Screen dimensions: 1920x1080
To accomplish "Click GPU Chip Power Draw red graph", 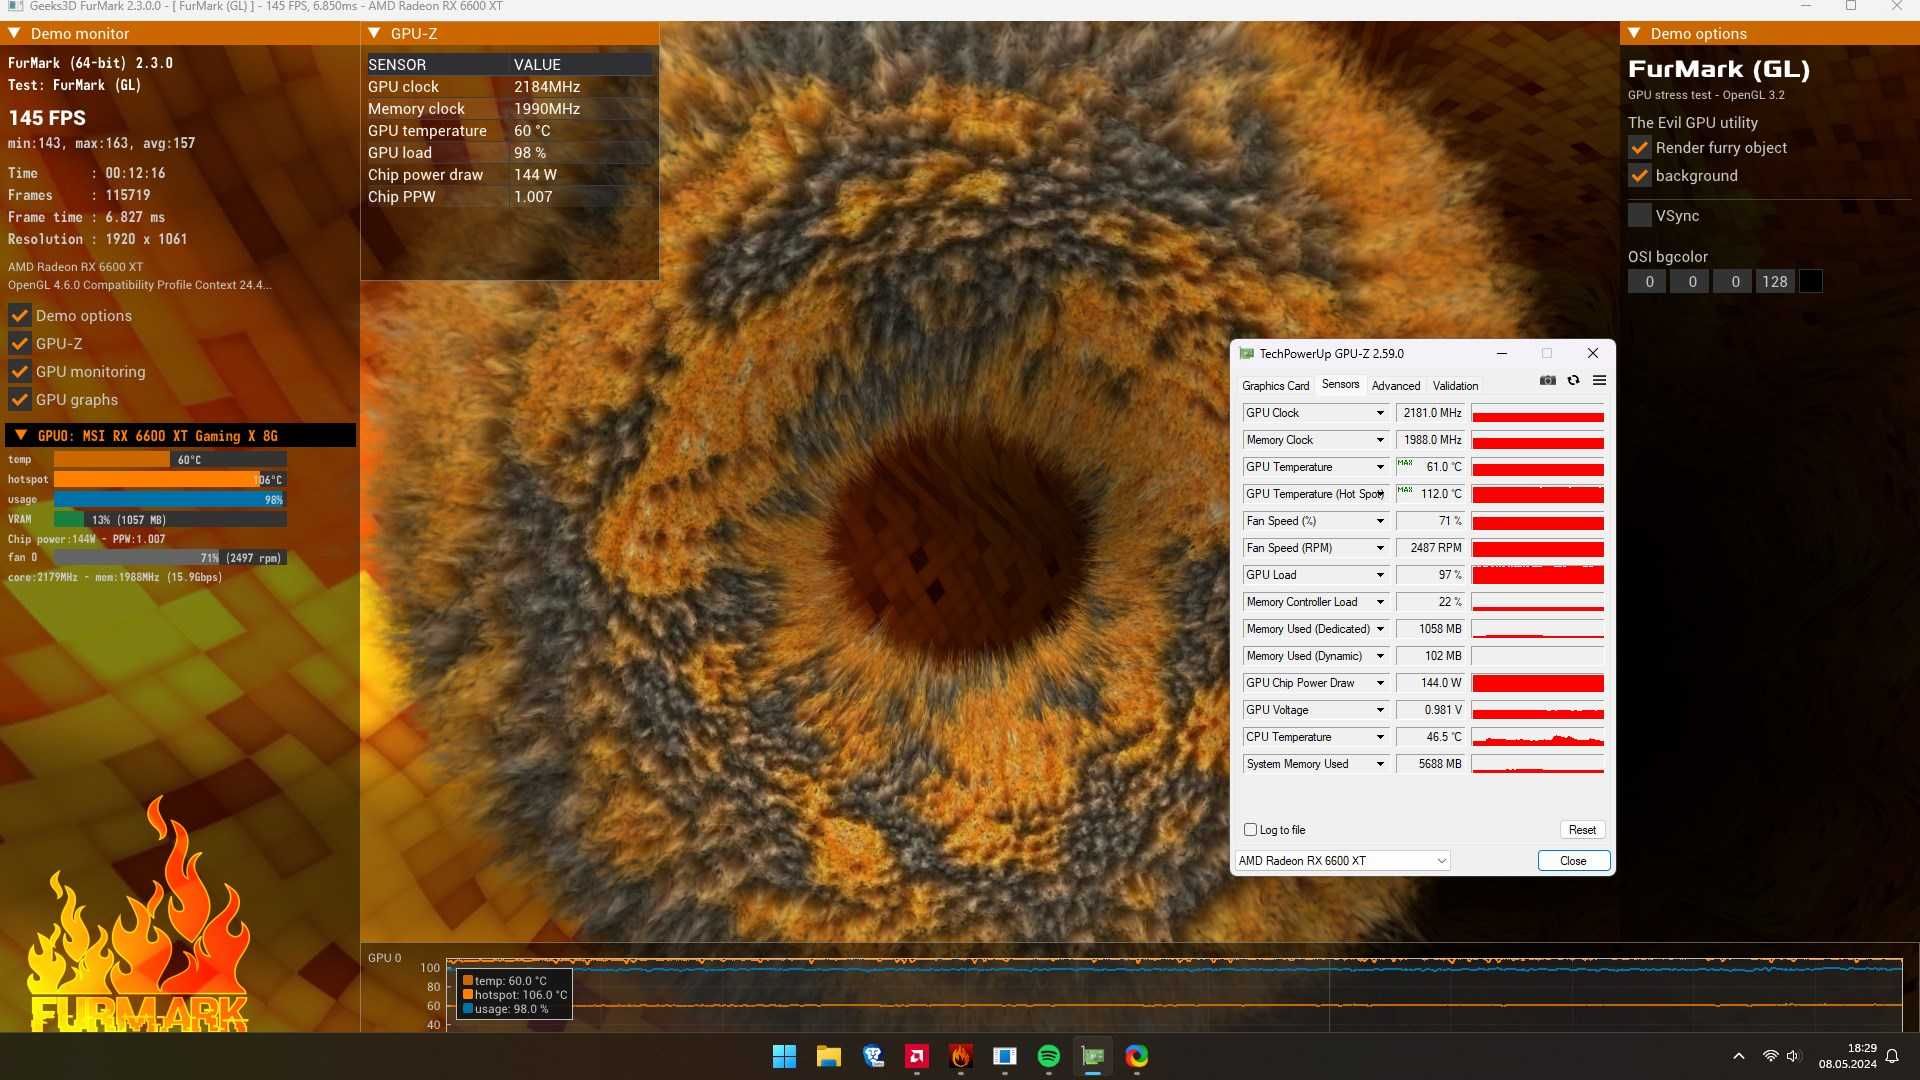I will pyautogui.click(x=1537, y=683).
